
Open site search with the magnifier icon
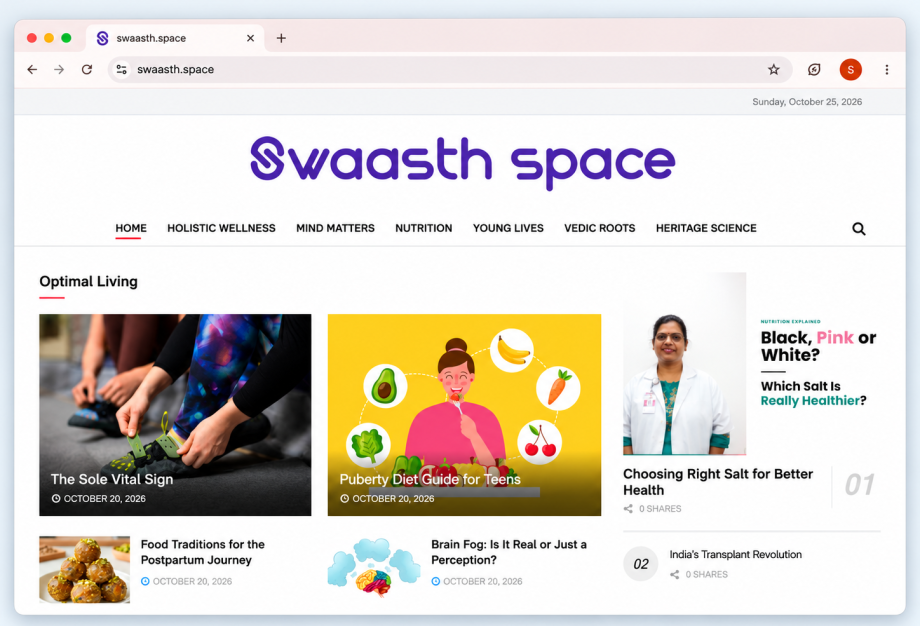tap(858, 229)
